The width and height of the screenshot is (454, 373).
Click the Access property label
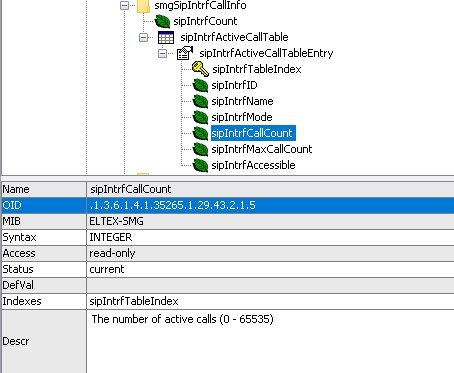pyautogui.click(x=19, y=253)
